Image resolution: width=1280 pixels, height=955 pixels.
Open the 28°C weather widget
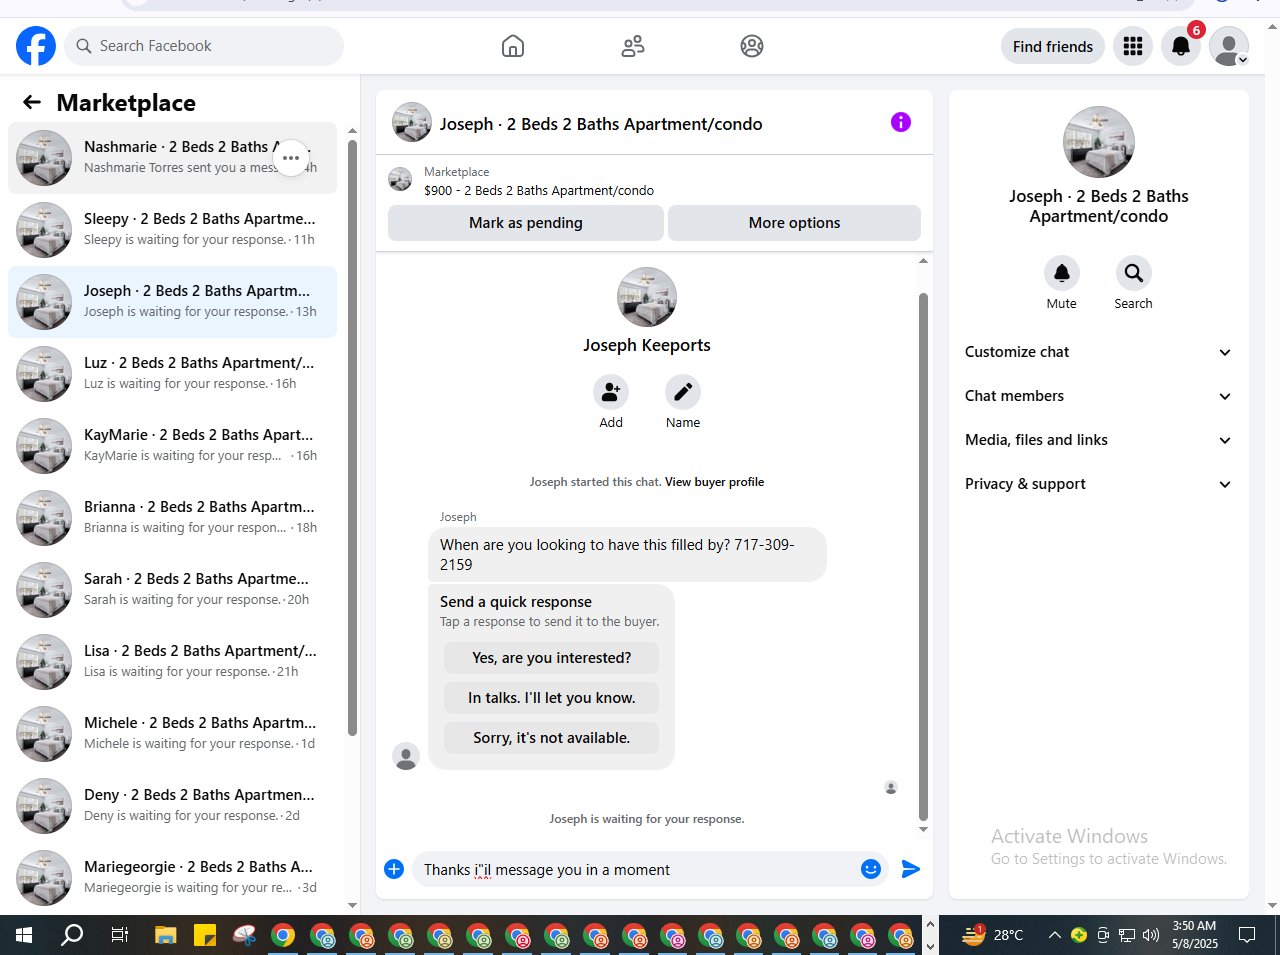pos(993,935)
